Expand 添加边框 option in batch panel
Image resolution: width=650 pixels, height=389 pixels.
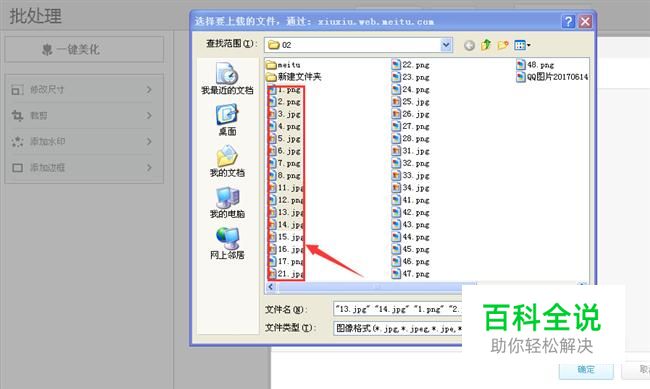[84, 168]
